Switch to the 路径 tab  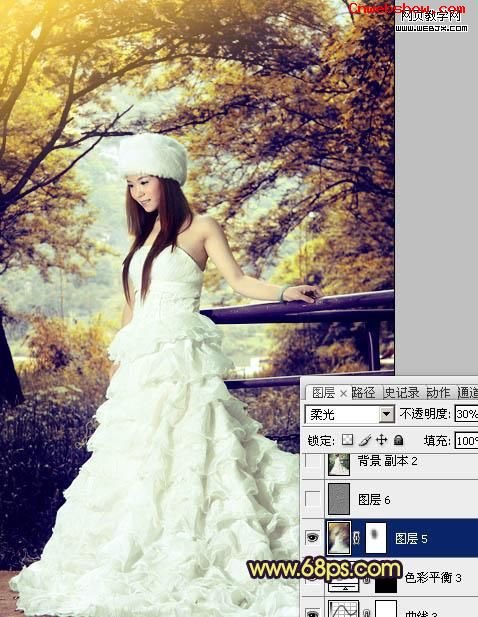[363, 393]
